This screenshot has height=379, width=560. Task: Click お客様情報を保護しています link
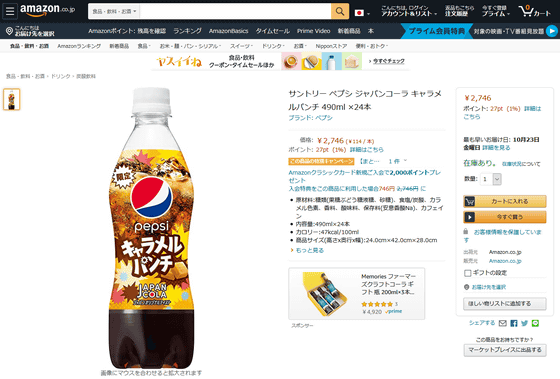coord(502,236)
